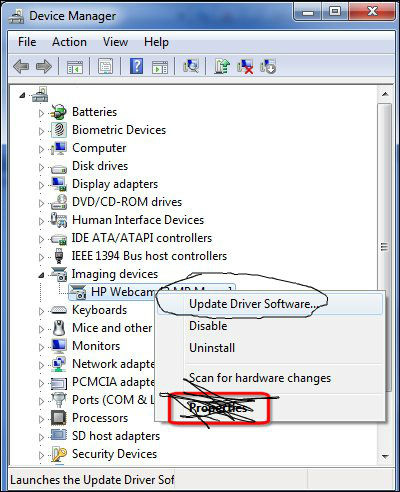400x492 pixels.
Task: Expand the Keyboards node arrow
Action: 41,311
